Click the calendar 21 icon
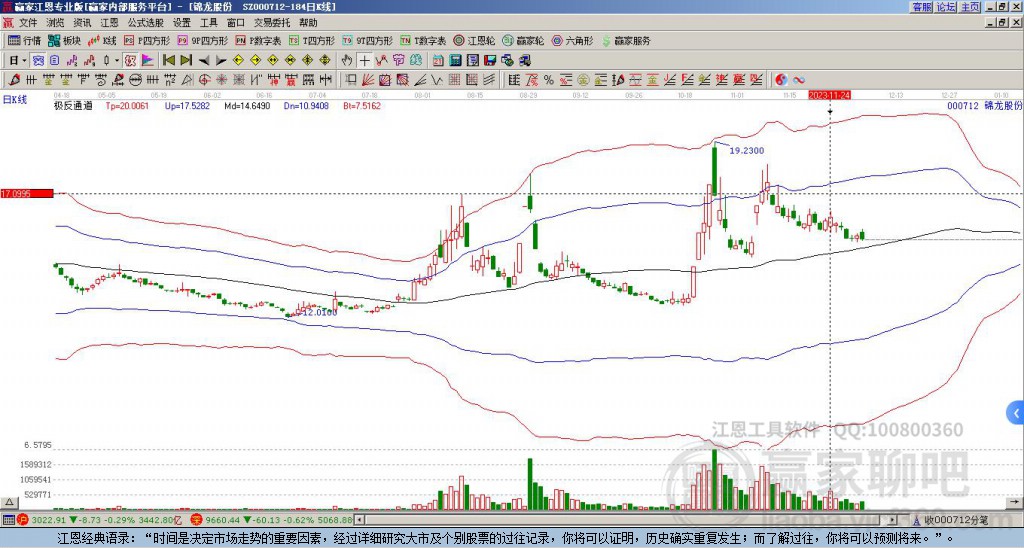The width and height of the screenshot is (1024, 548). tap(438, 60)
